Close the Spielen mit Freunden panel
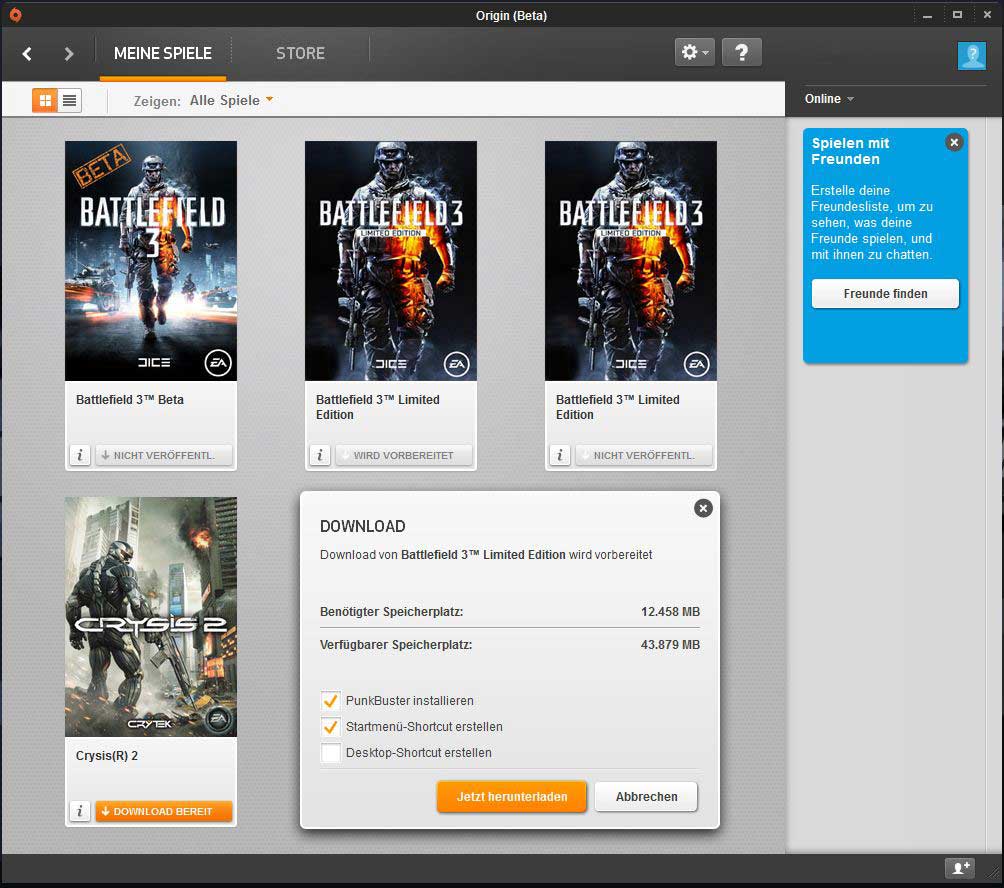 click(954, 142)
